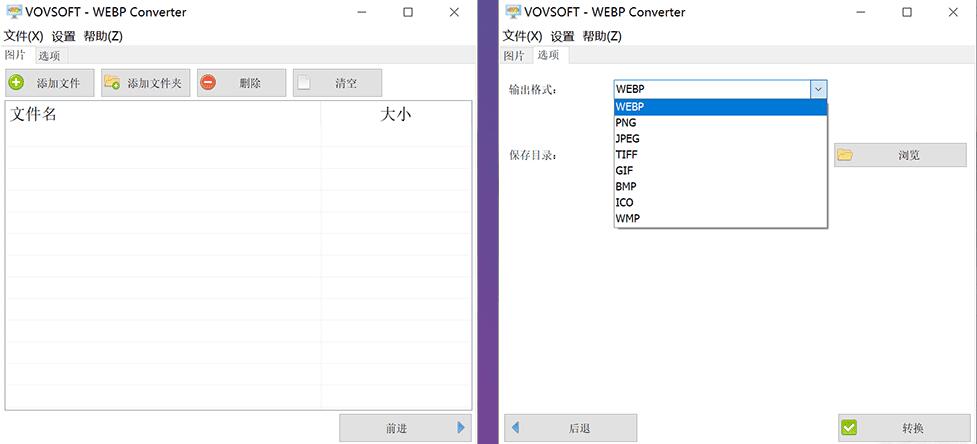The image size is (977, 444).
Task: Click the blue right arrow on 前进
Action: click(x=461, y=428)
